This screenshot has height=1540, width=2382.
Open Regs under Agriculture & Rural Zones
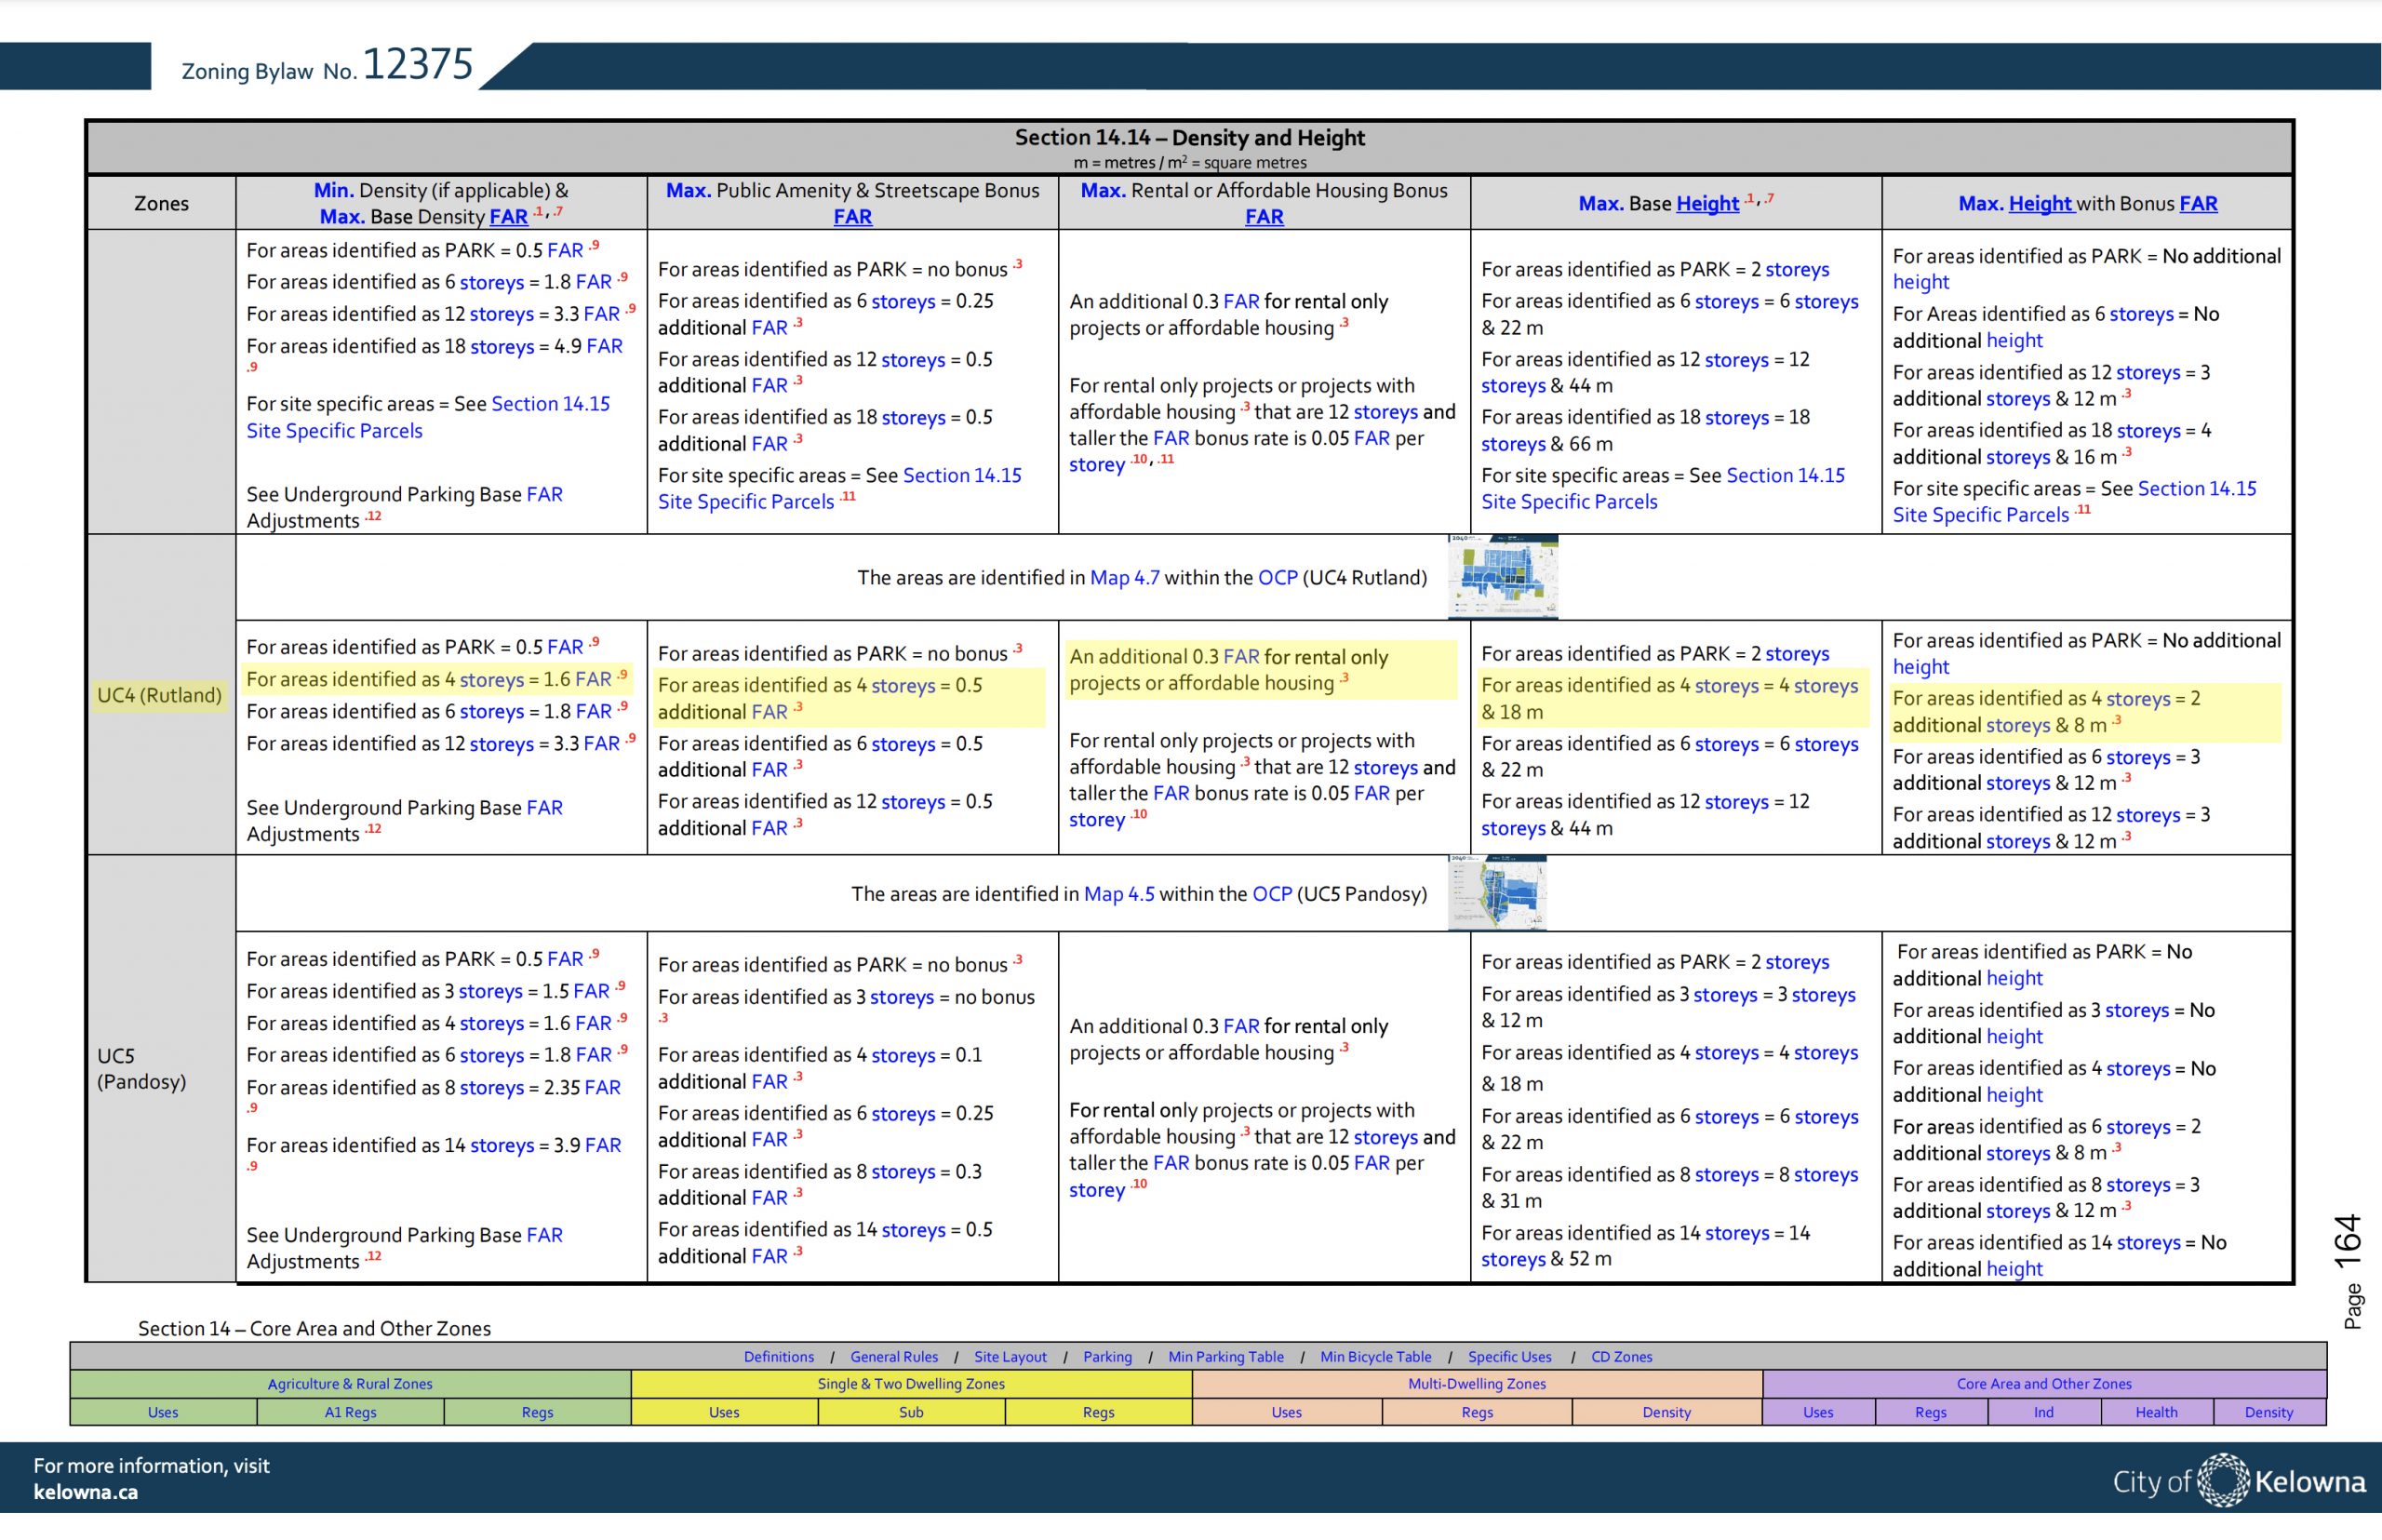click(537, 1412)
